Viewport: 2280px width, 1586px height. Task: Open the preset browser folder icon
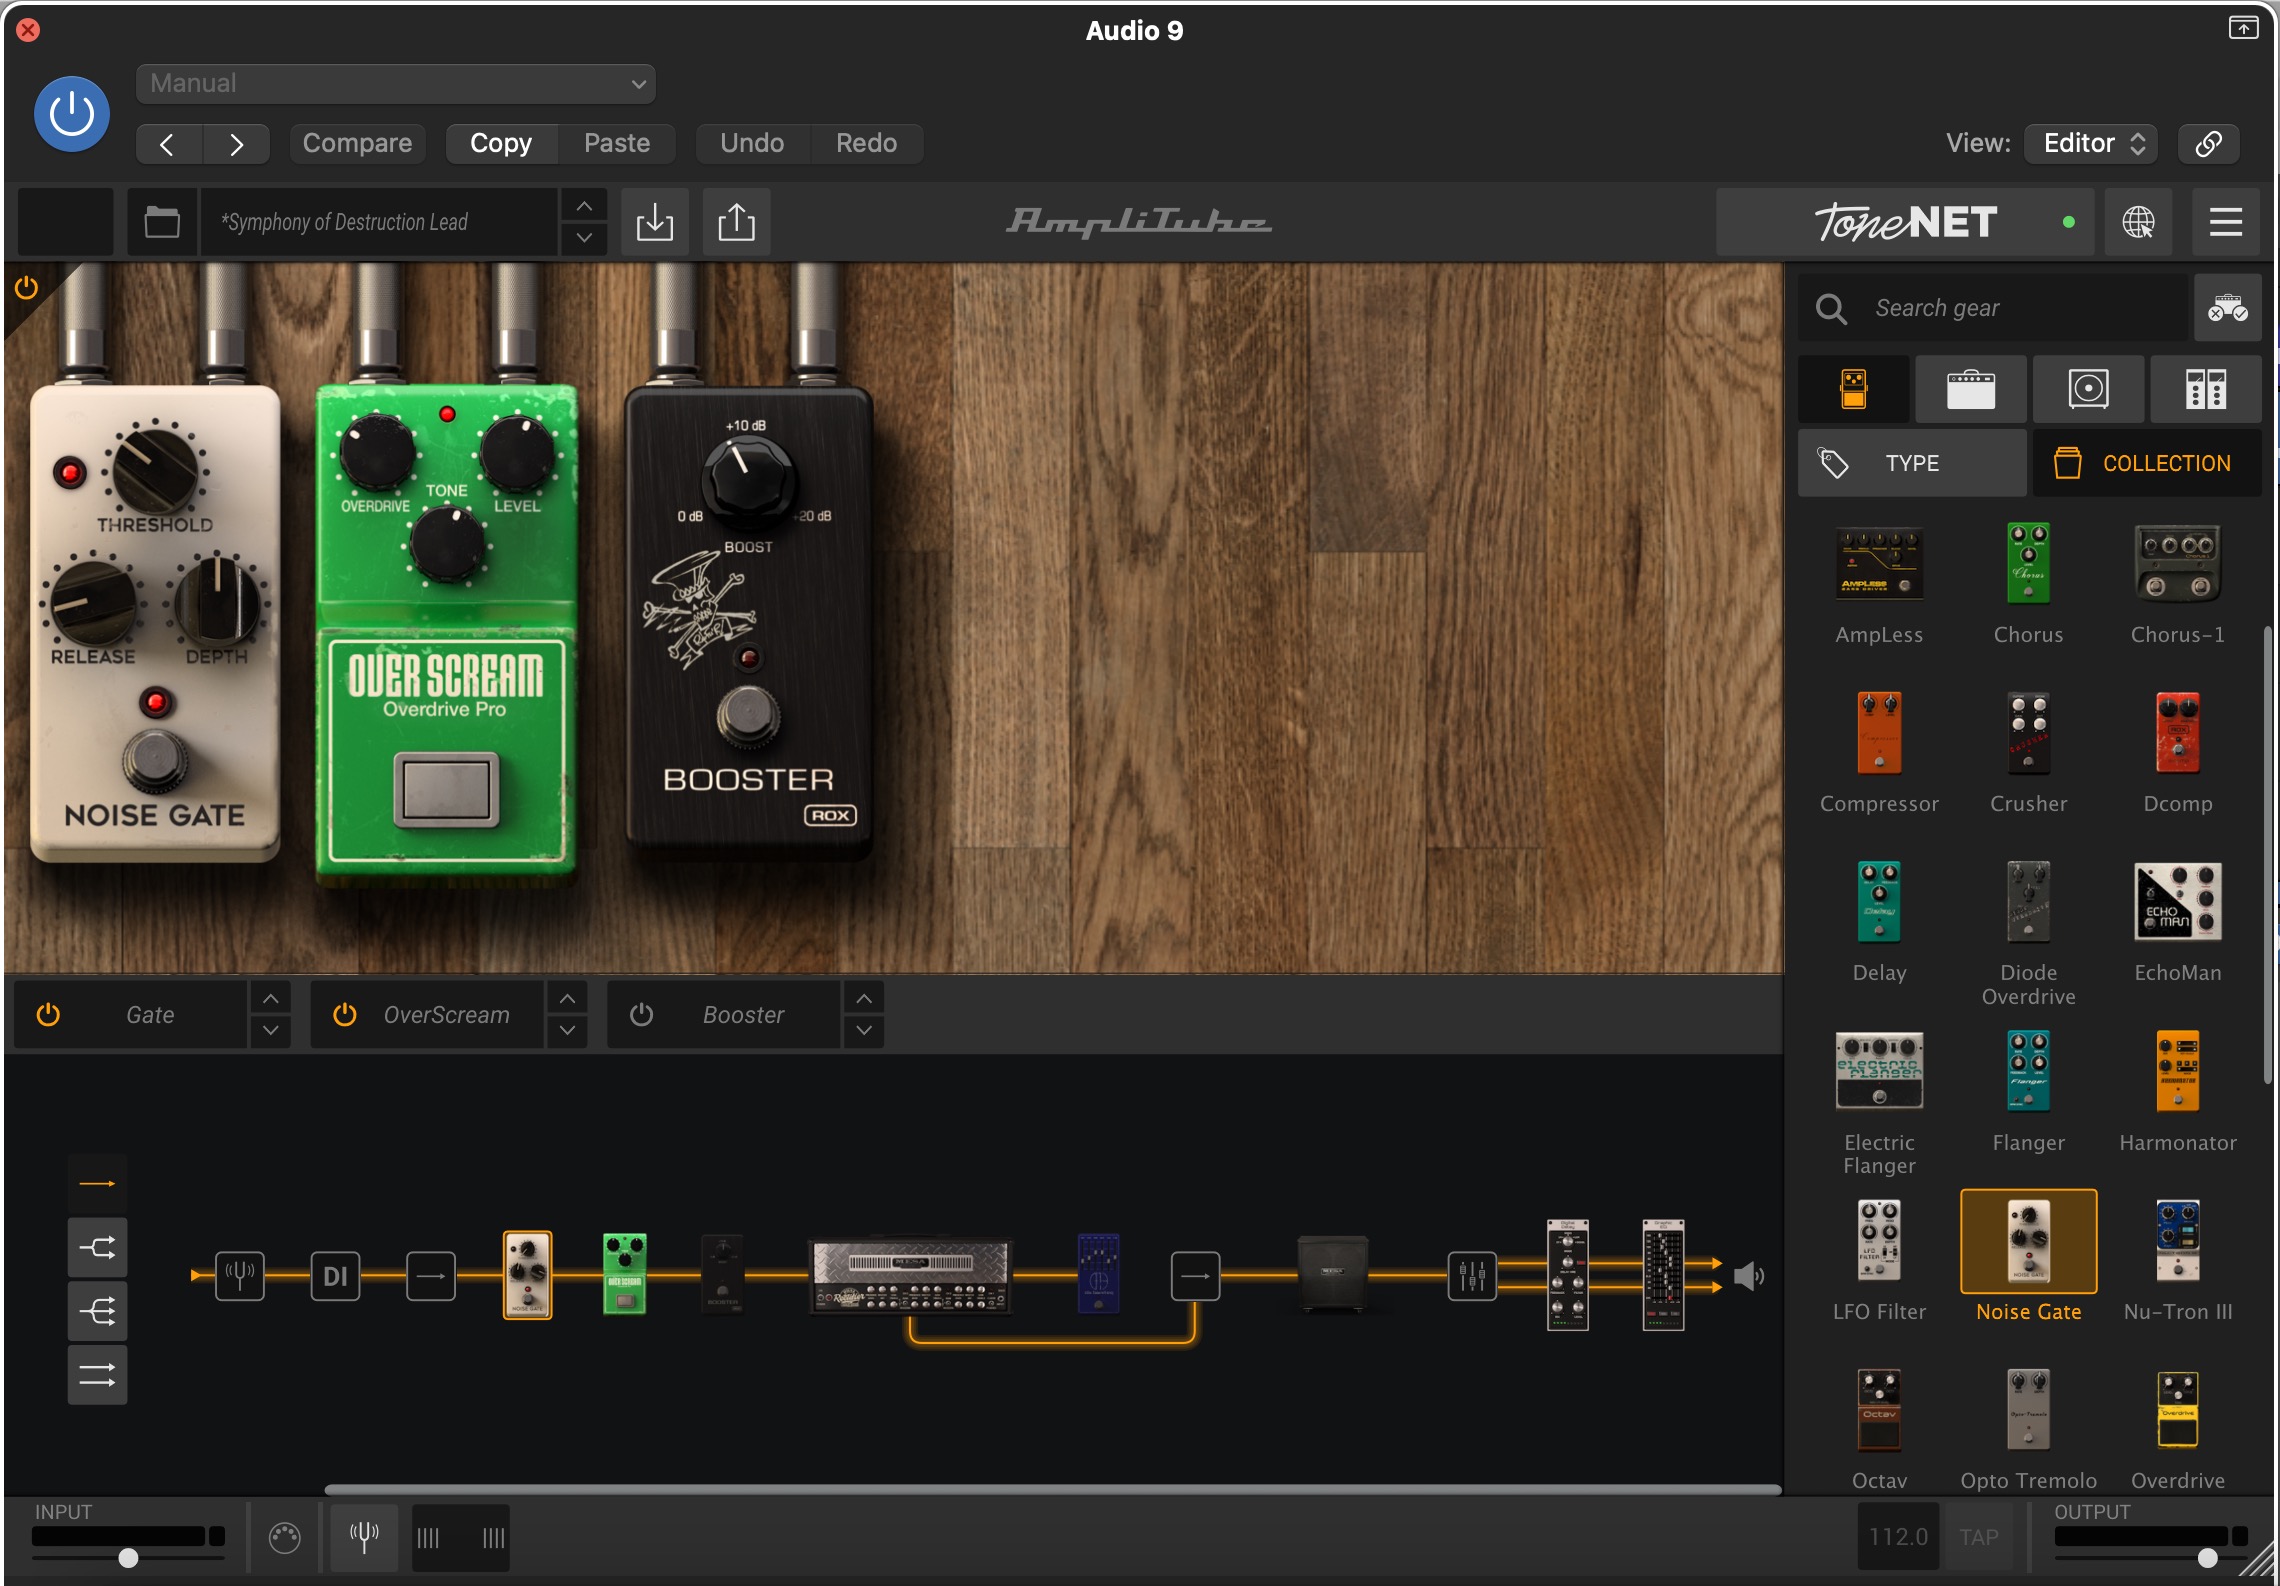[162, 222]
